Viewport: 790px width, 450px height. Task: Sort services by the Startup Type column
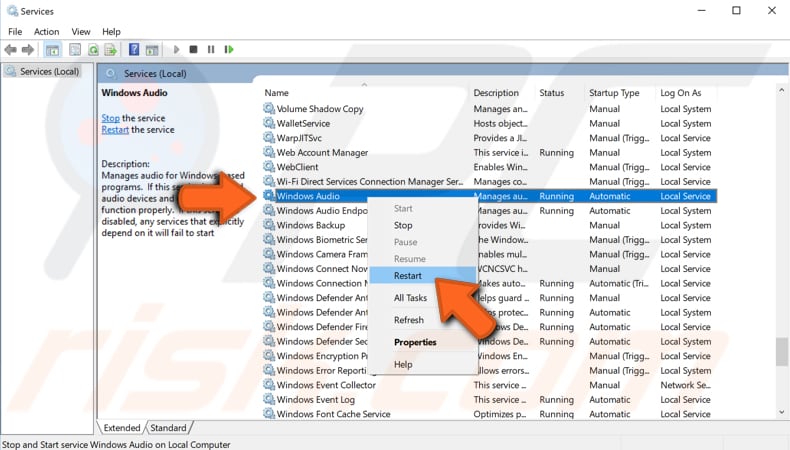[x=614, y=93]
